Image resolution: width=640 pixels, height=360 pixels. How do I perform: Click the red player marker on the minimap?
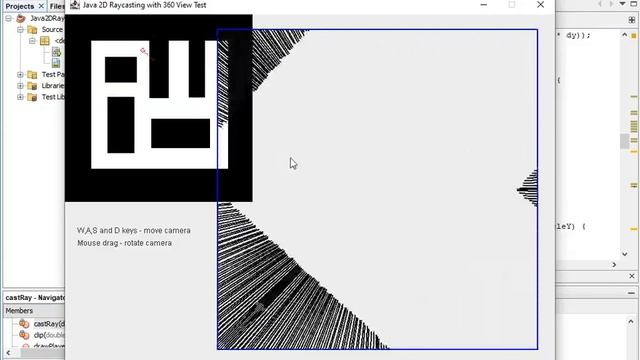pos(144,51)
